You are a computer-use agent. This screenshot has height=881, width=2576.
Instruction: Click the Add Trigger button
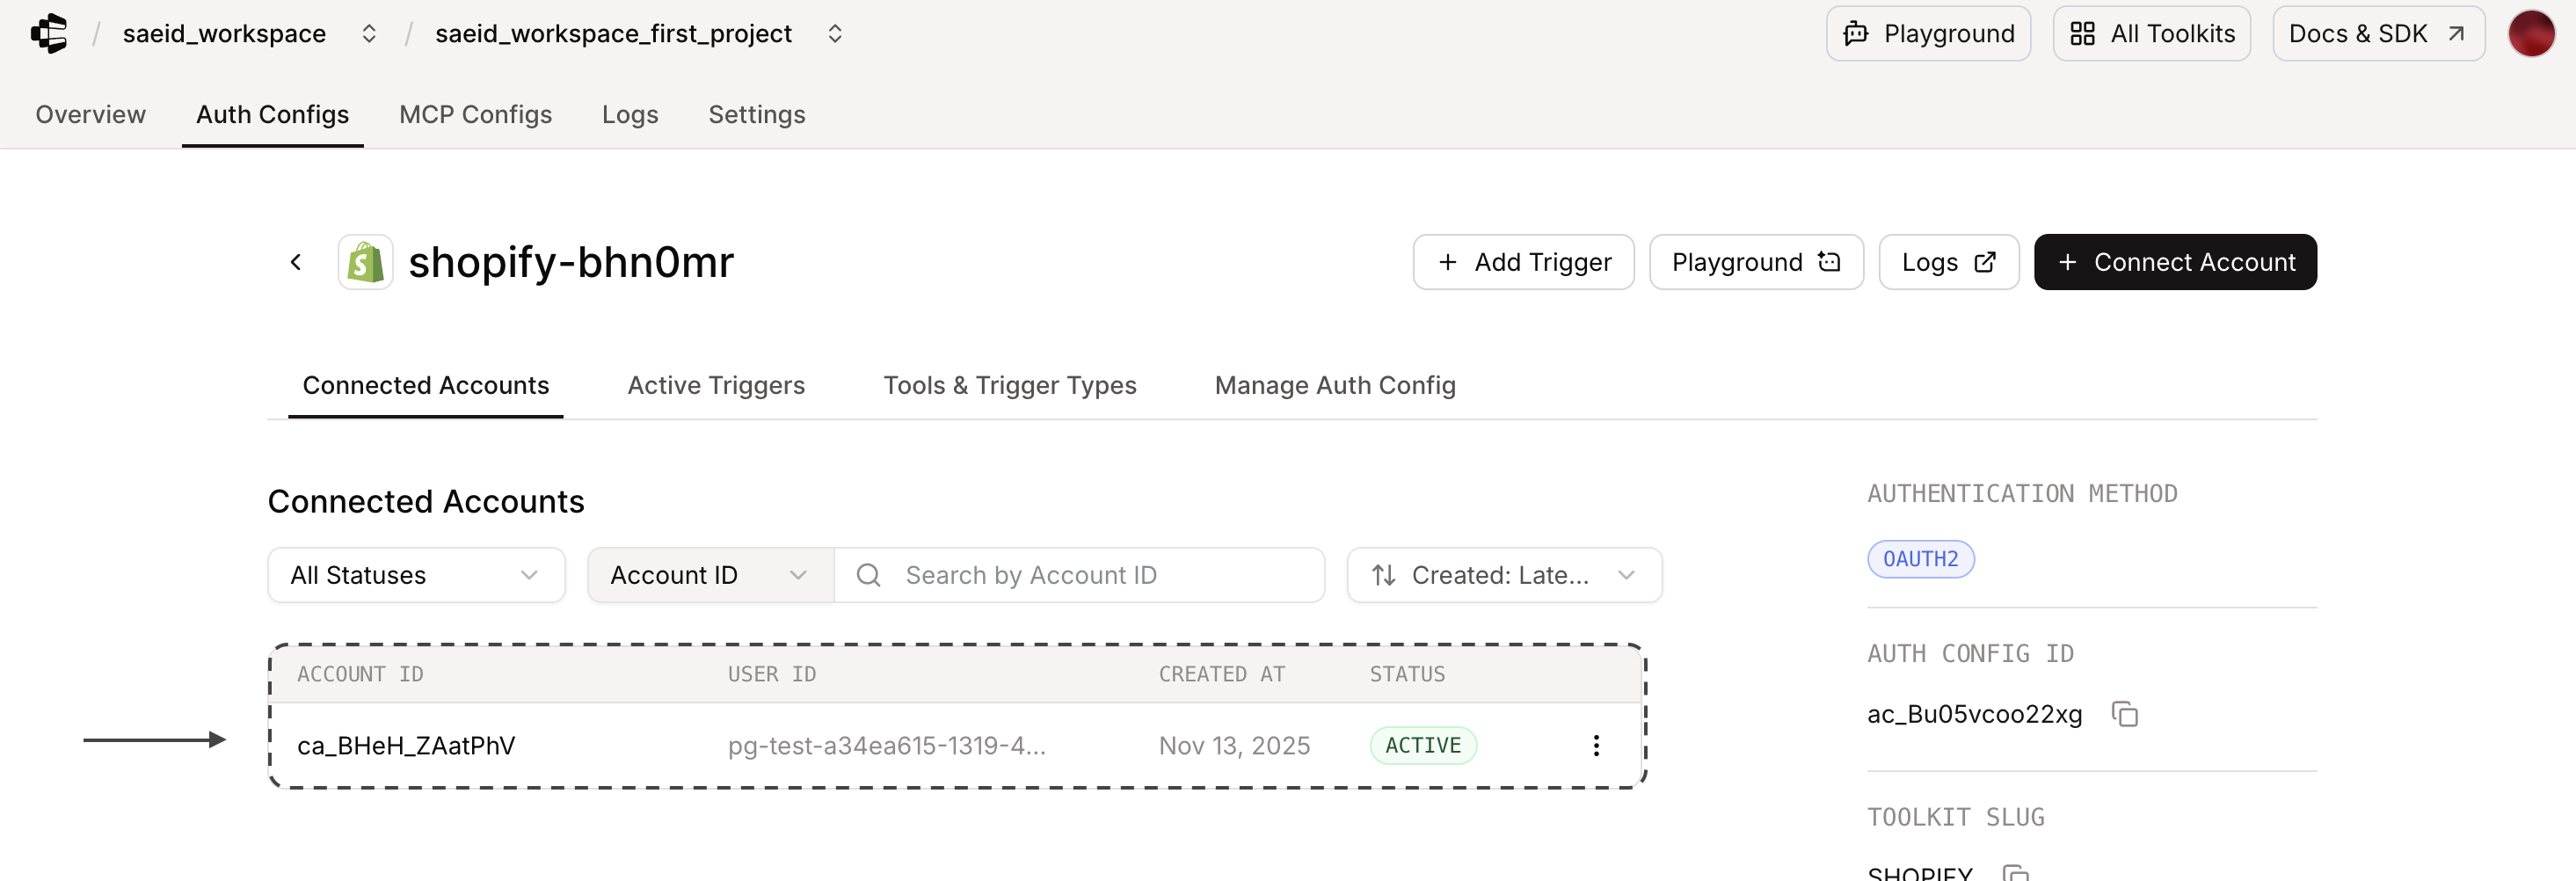[1522, 262]
